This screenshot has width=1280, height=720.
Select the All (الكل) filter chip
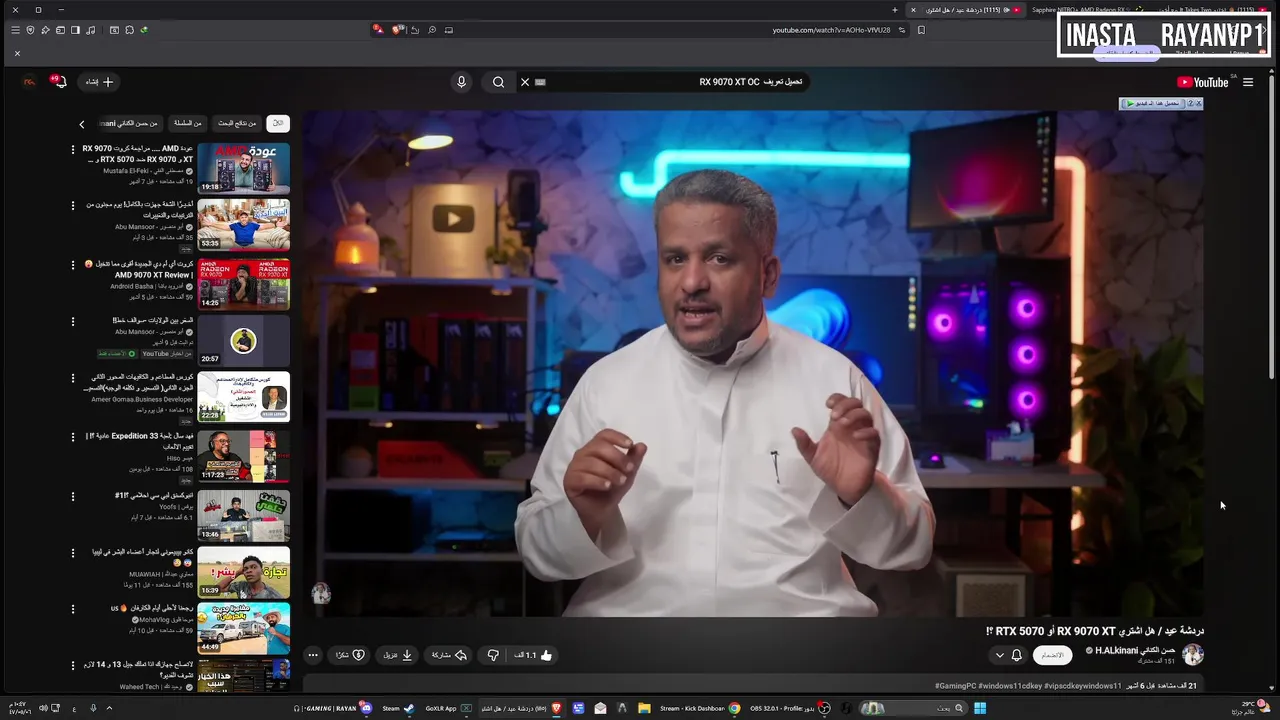pyautogui.click(x=278, y=123)
